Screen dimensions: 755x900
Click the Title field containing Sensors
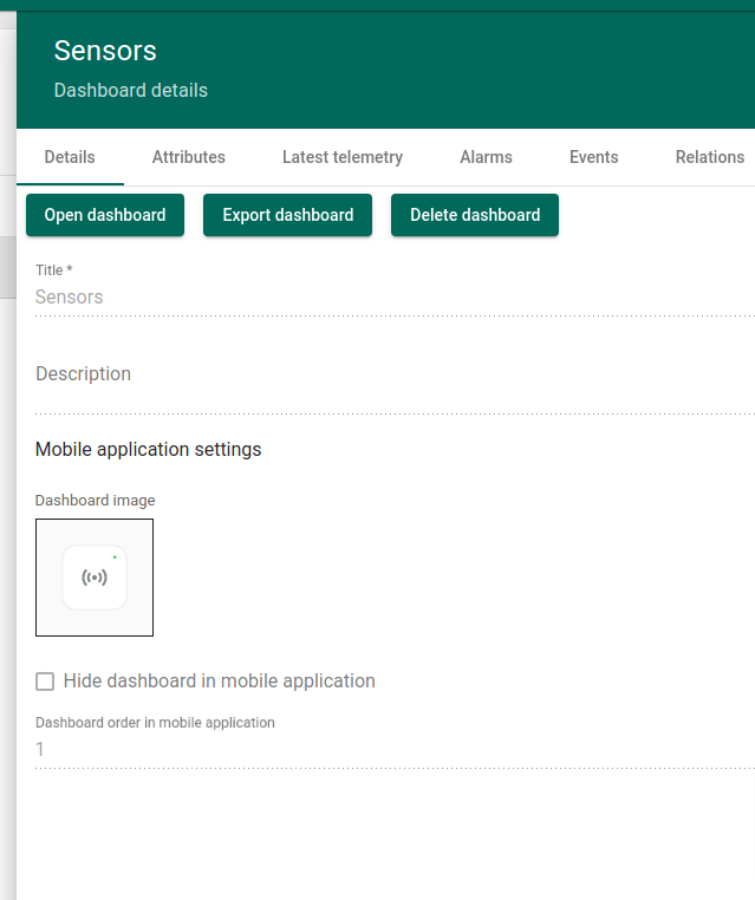pyautogui.click(x=390, y=297)
